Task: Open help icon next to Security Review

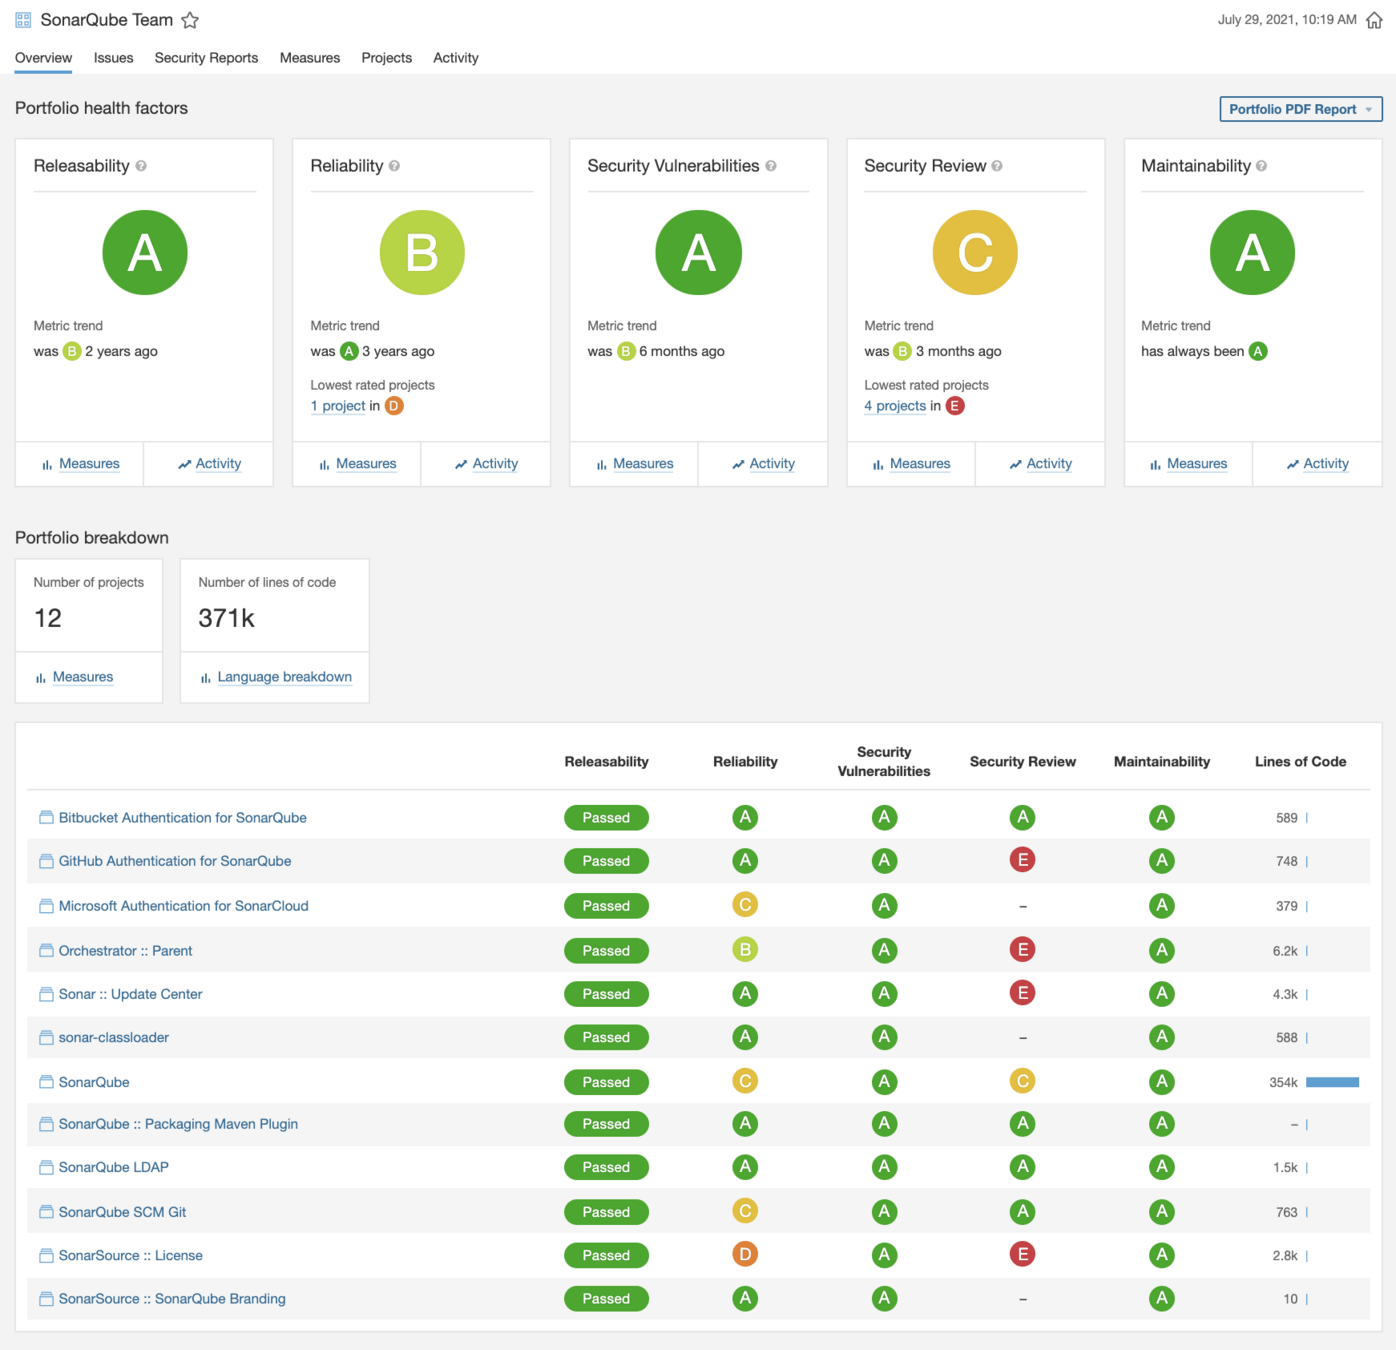Action: pos(997,166)
